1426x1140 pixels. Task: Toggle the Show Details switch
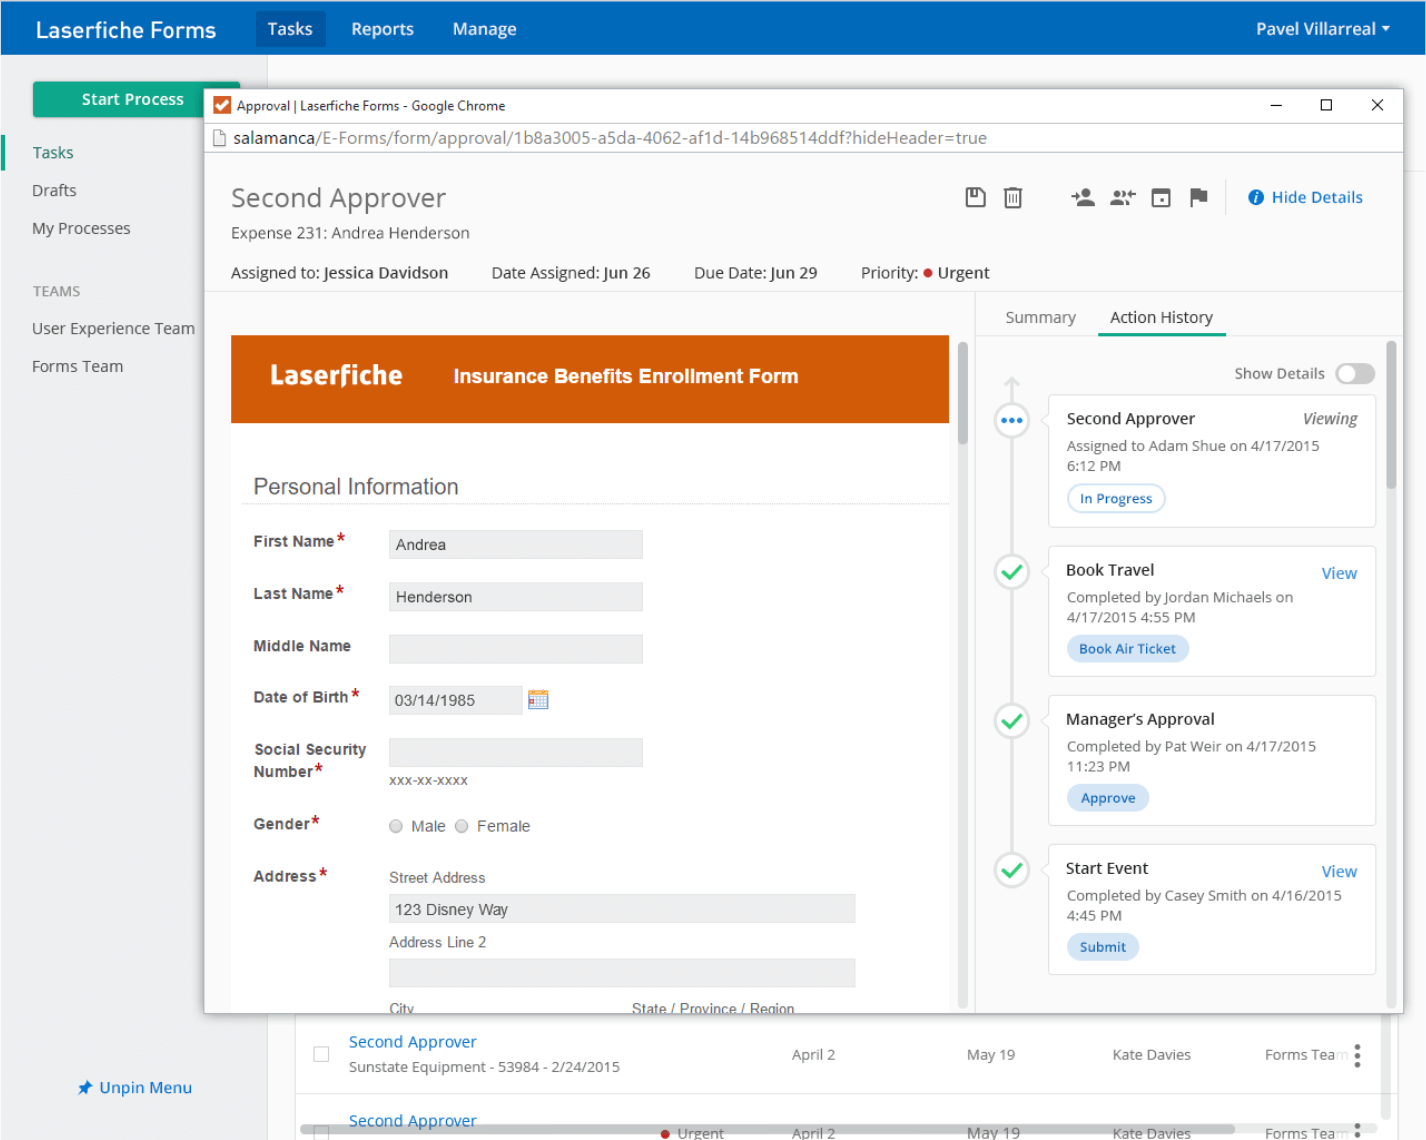(1355, 373)
